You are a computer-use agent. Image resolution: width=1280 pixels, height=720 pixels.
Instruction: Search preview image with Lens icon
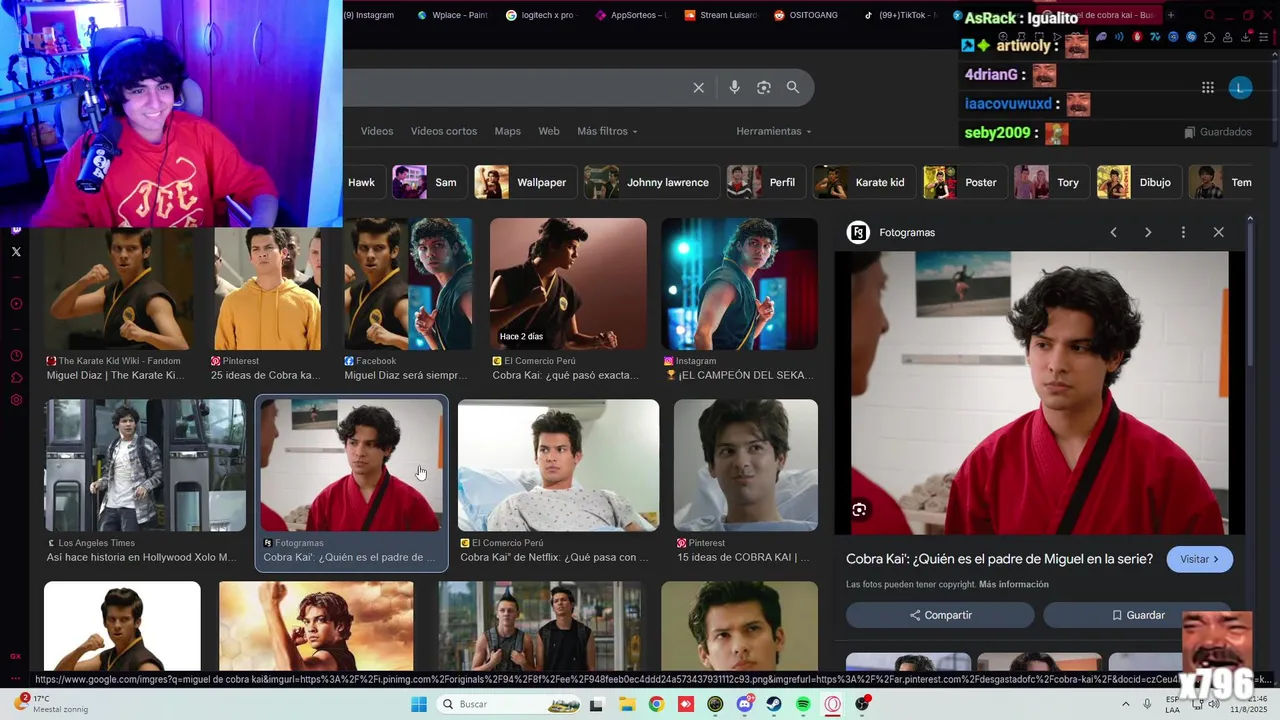(x=859, y=510)
